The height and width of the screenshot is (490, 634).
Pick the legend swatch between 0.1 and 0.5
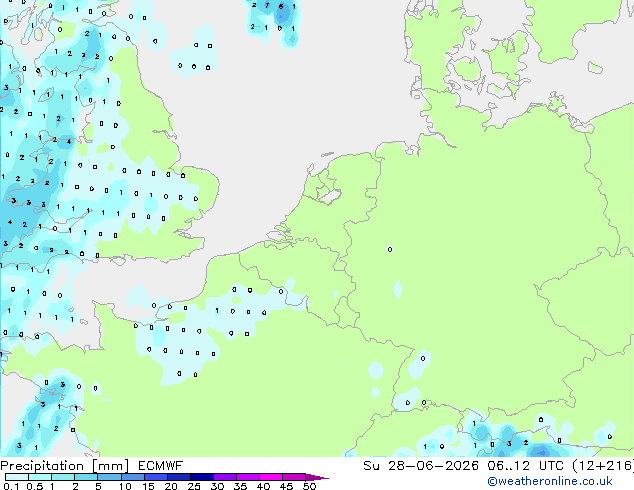point(17,477)
